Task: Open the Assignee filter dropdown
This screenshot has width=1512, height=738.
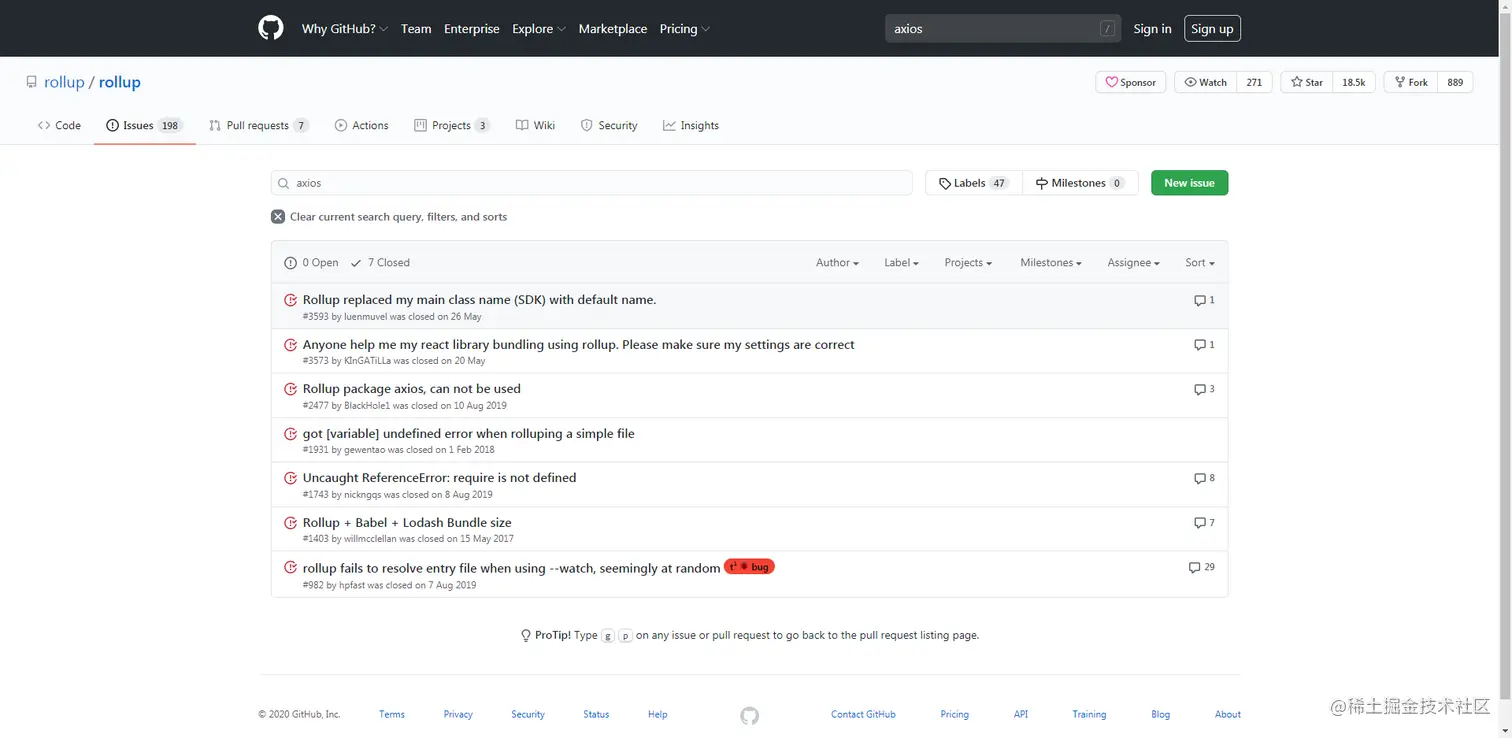Action: click(1133, 262)
